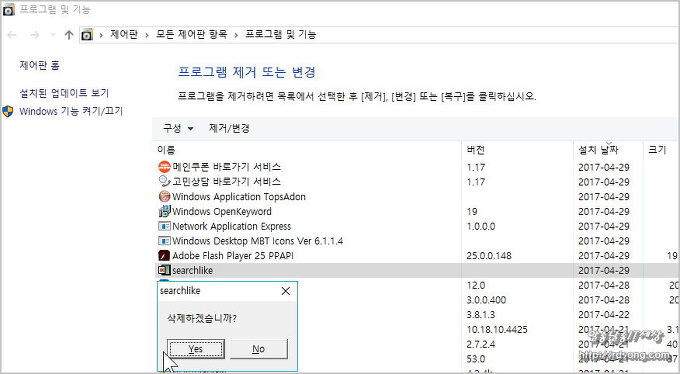Open Windows 기능 켜기/끄기 link
This screenshot has width=680, height=374.
coord(71,111)
